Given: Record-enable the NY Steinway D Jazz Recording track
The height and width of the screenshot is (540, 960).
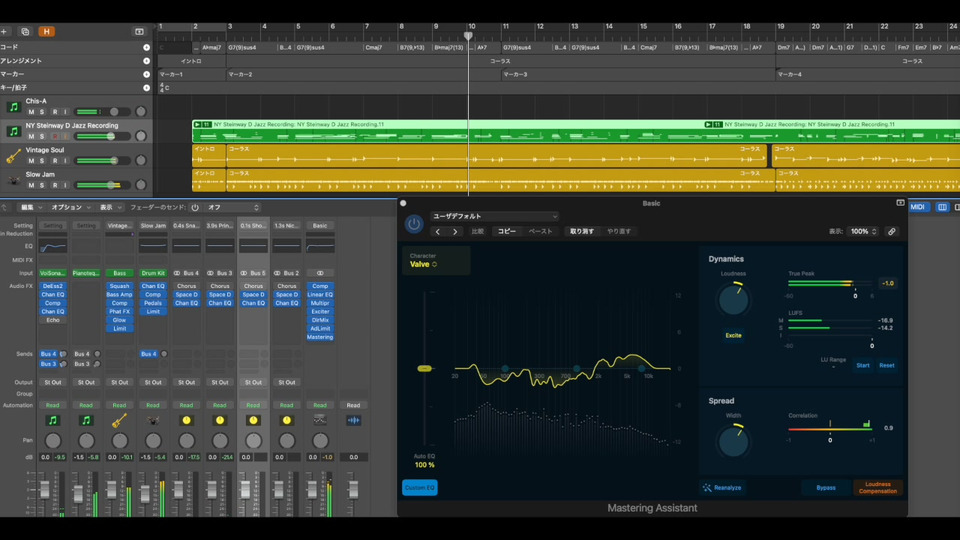Looking at the screenshot, I should (54, 137).
